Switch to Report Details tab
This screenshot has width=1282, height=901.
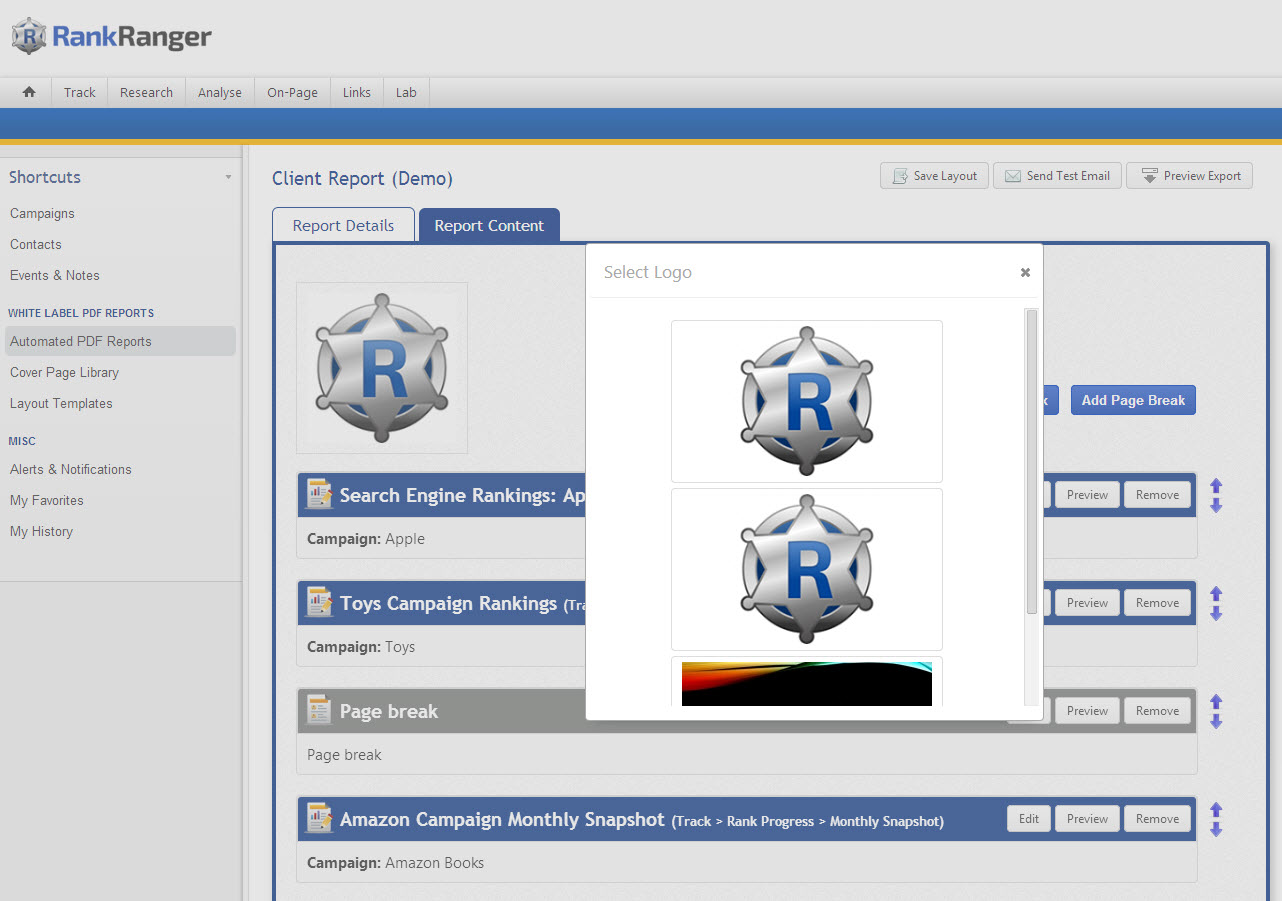tap(343, 225)
